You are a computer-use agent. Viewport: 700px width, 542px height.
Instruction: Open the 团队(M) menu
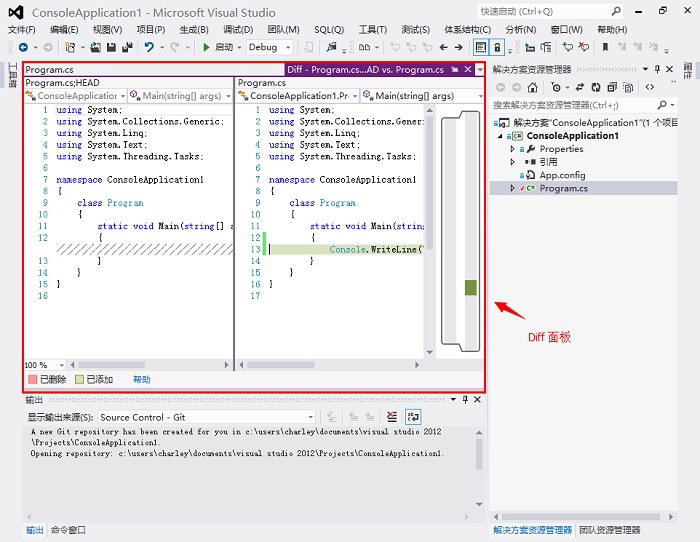click(283, 29)
